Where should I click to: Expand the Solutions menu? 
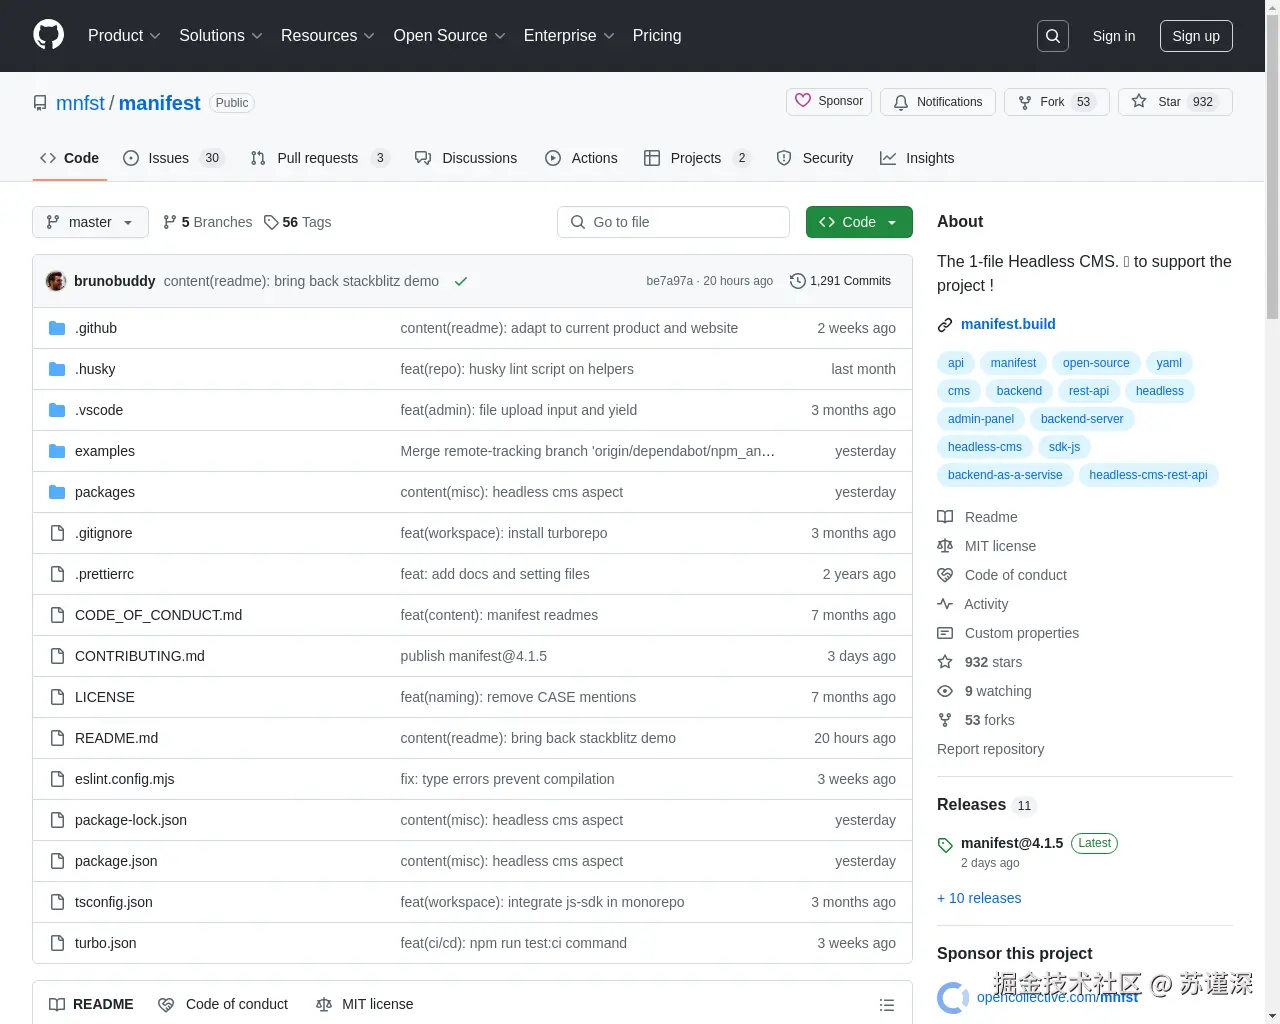221,36
